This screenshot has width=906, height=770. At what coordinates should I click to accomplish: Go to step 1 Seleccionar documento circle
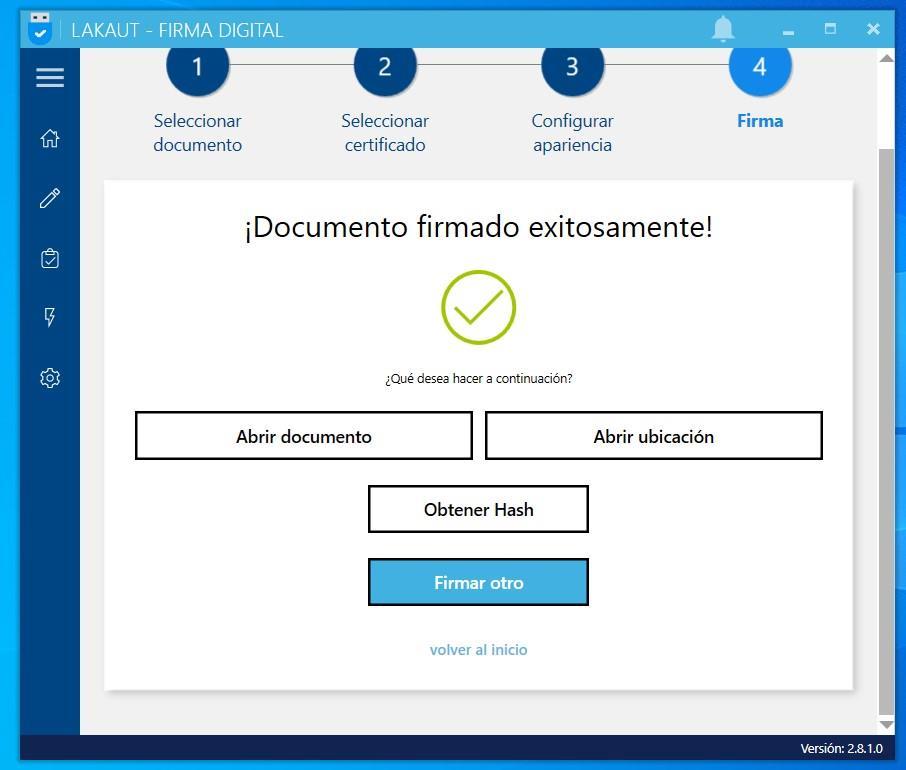pos(198,66)
